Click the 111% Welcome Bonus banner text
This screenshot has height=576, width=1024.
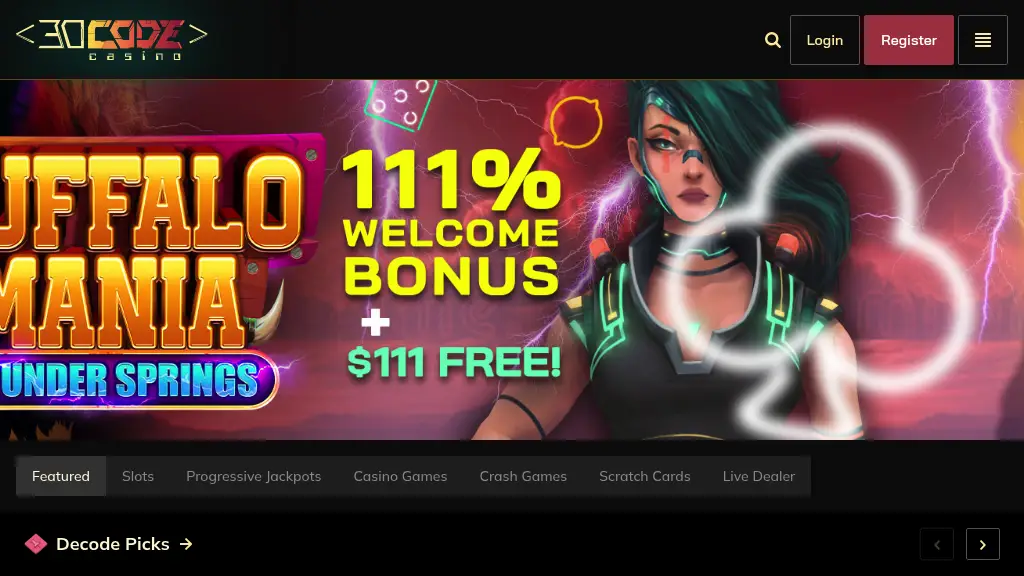point(451,222)
